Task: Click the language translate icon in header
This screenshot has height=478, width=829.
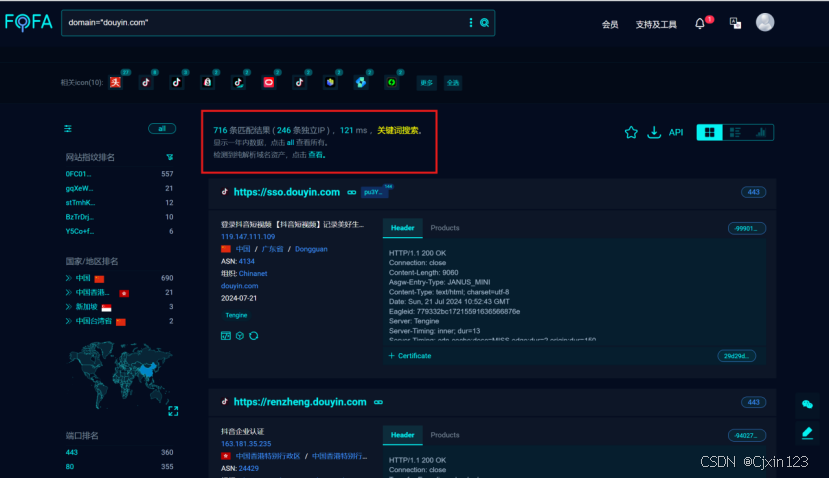Action: click(735, 23)
